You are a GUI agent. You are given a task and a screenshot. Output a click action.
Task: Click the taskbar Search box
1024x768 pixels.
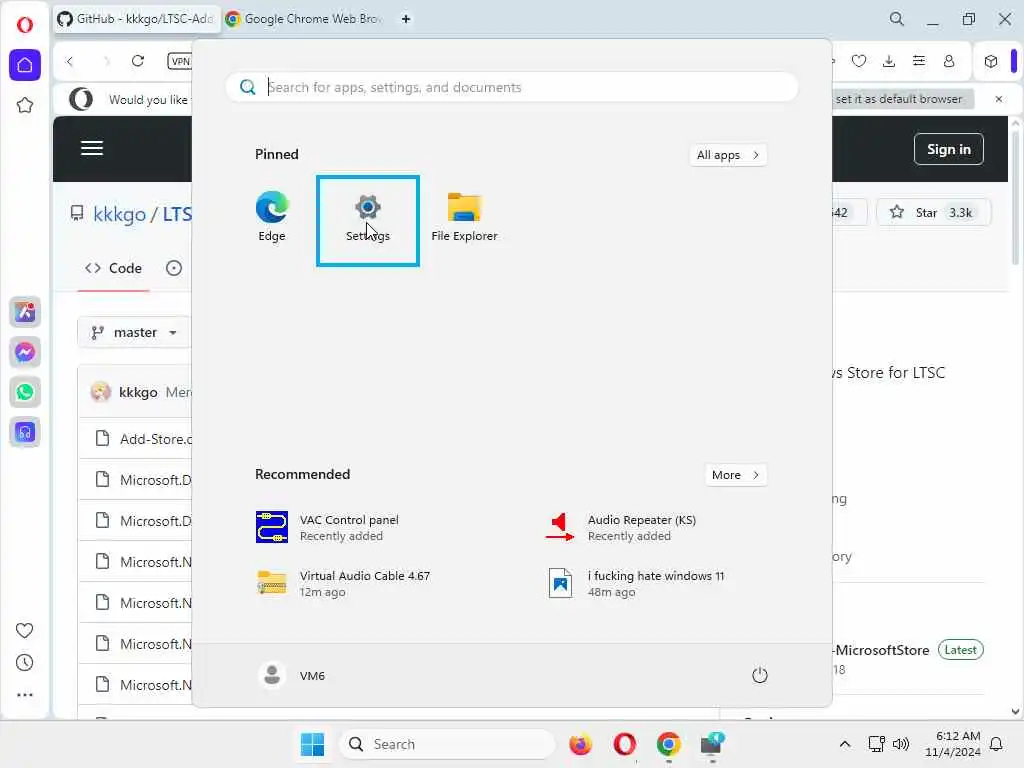click(447, 744)
